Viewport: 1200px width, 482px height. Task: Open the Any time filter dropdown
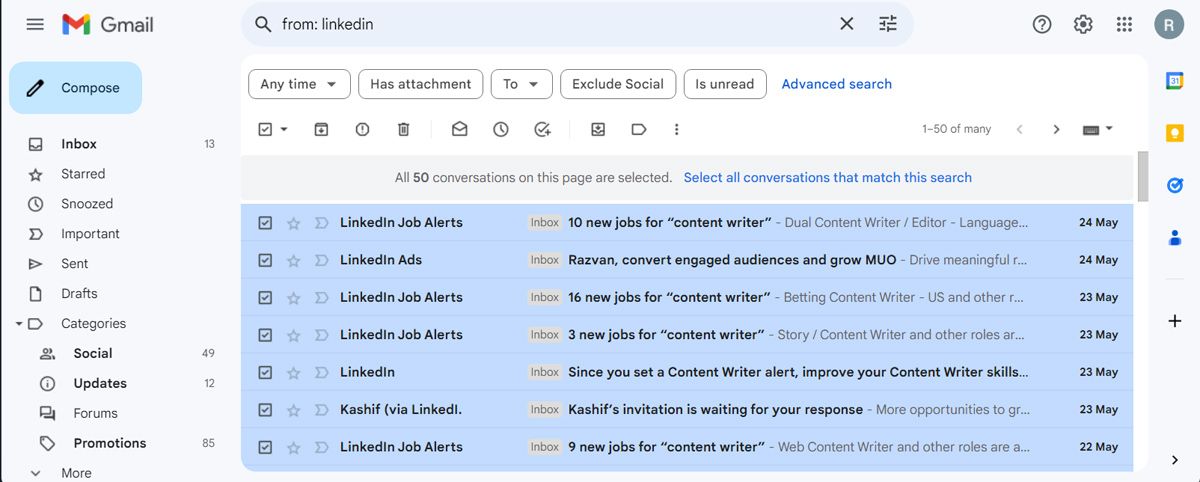(x=298, y=84)
